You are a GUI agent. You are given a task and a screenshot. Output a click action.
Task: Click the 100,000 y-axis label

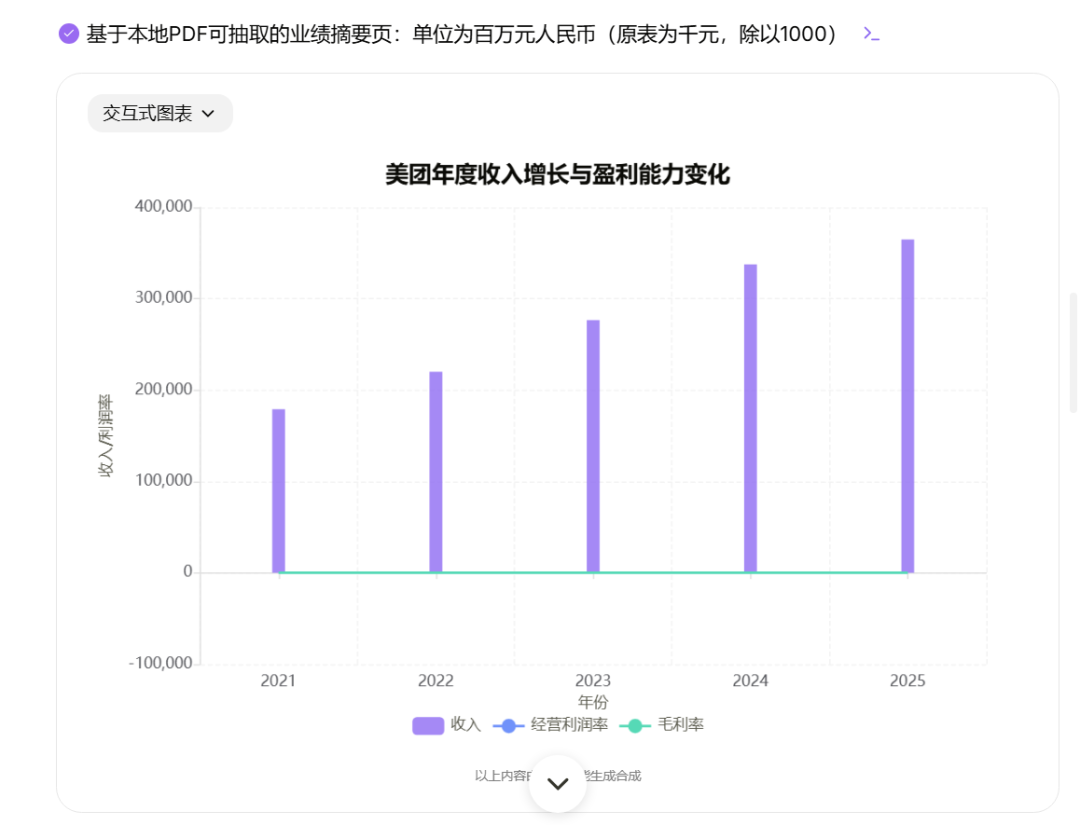coord(163,480)
